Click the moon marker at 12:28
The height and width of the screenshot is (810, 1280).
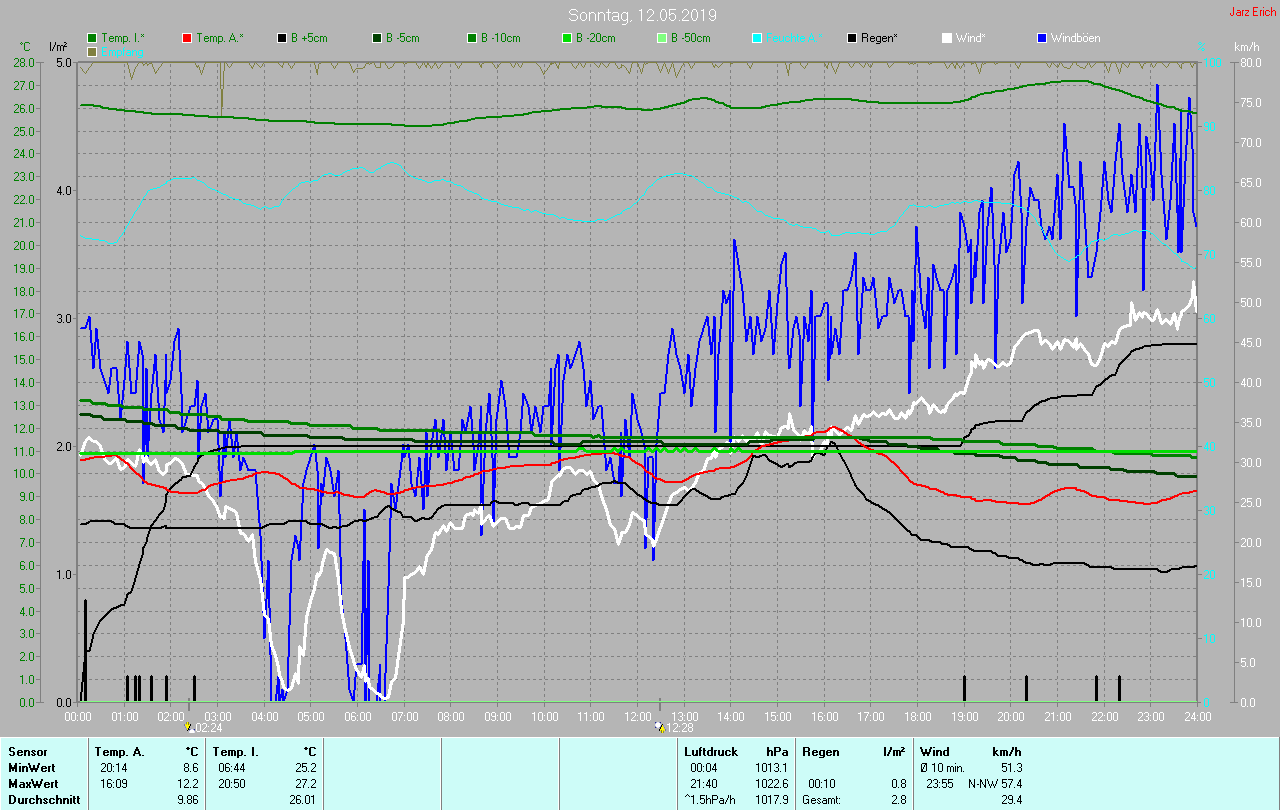tap(659, 728)
